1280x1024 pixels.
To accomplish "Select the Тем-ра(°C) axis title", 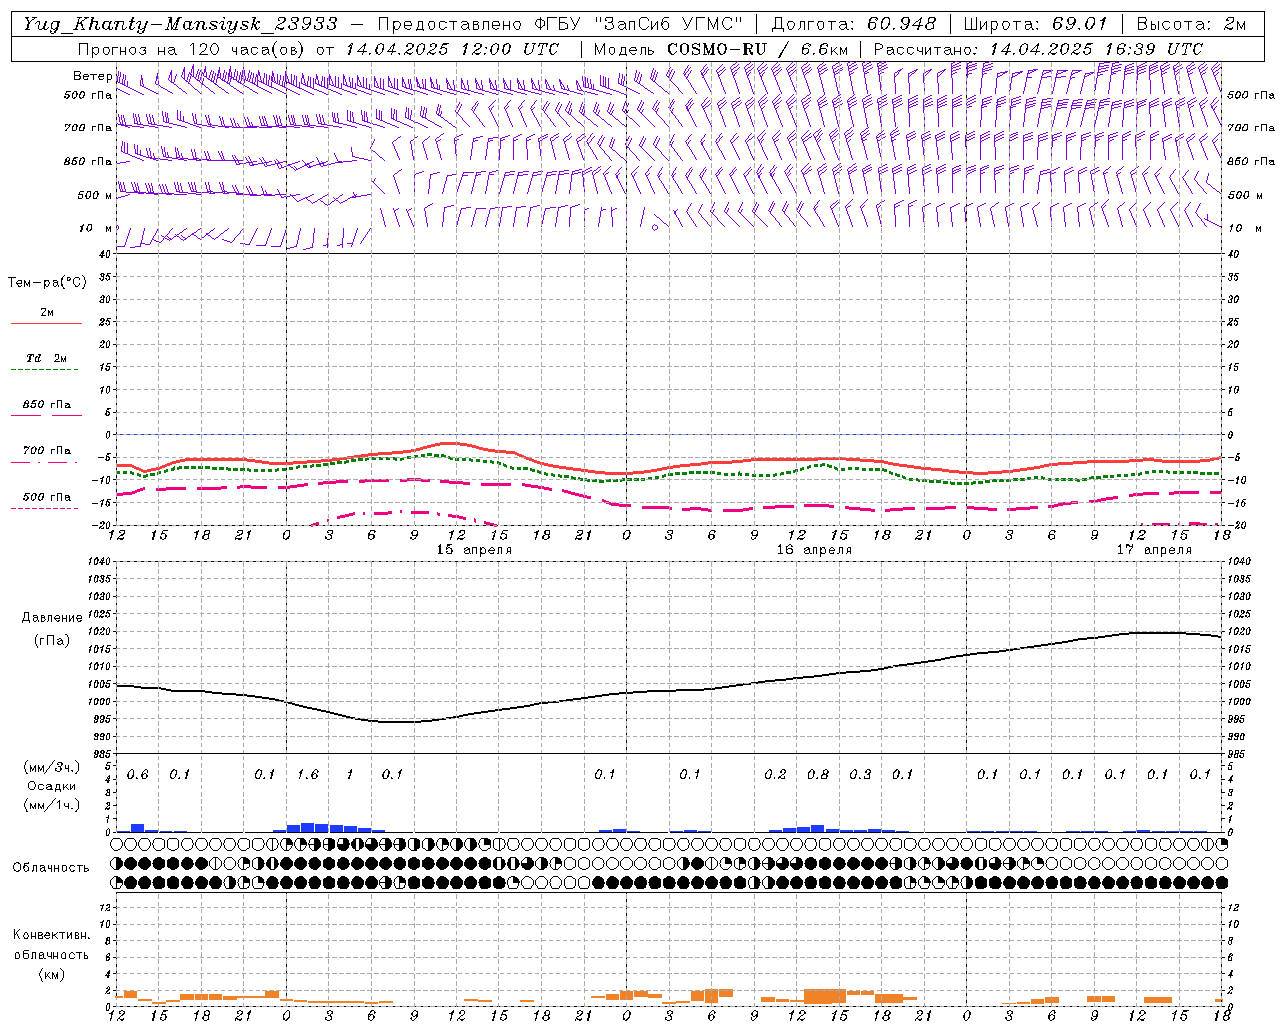I will coord(47,283).
